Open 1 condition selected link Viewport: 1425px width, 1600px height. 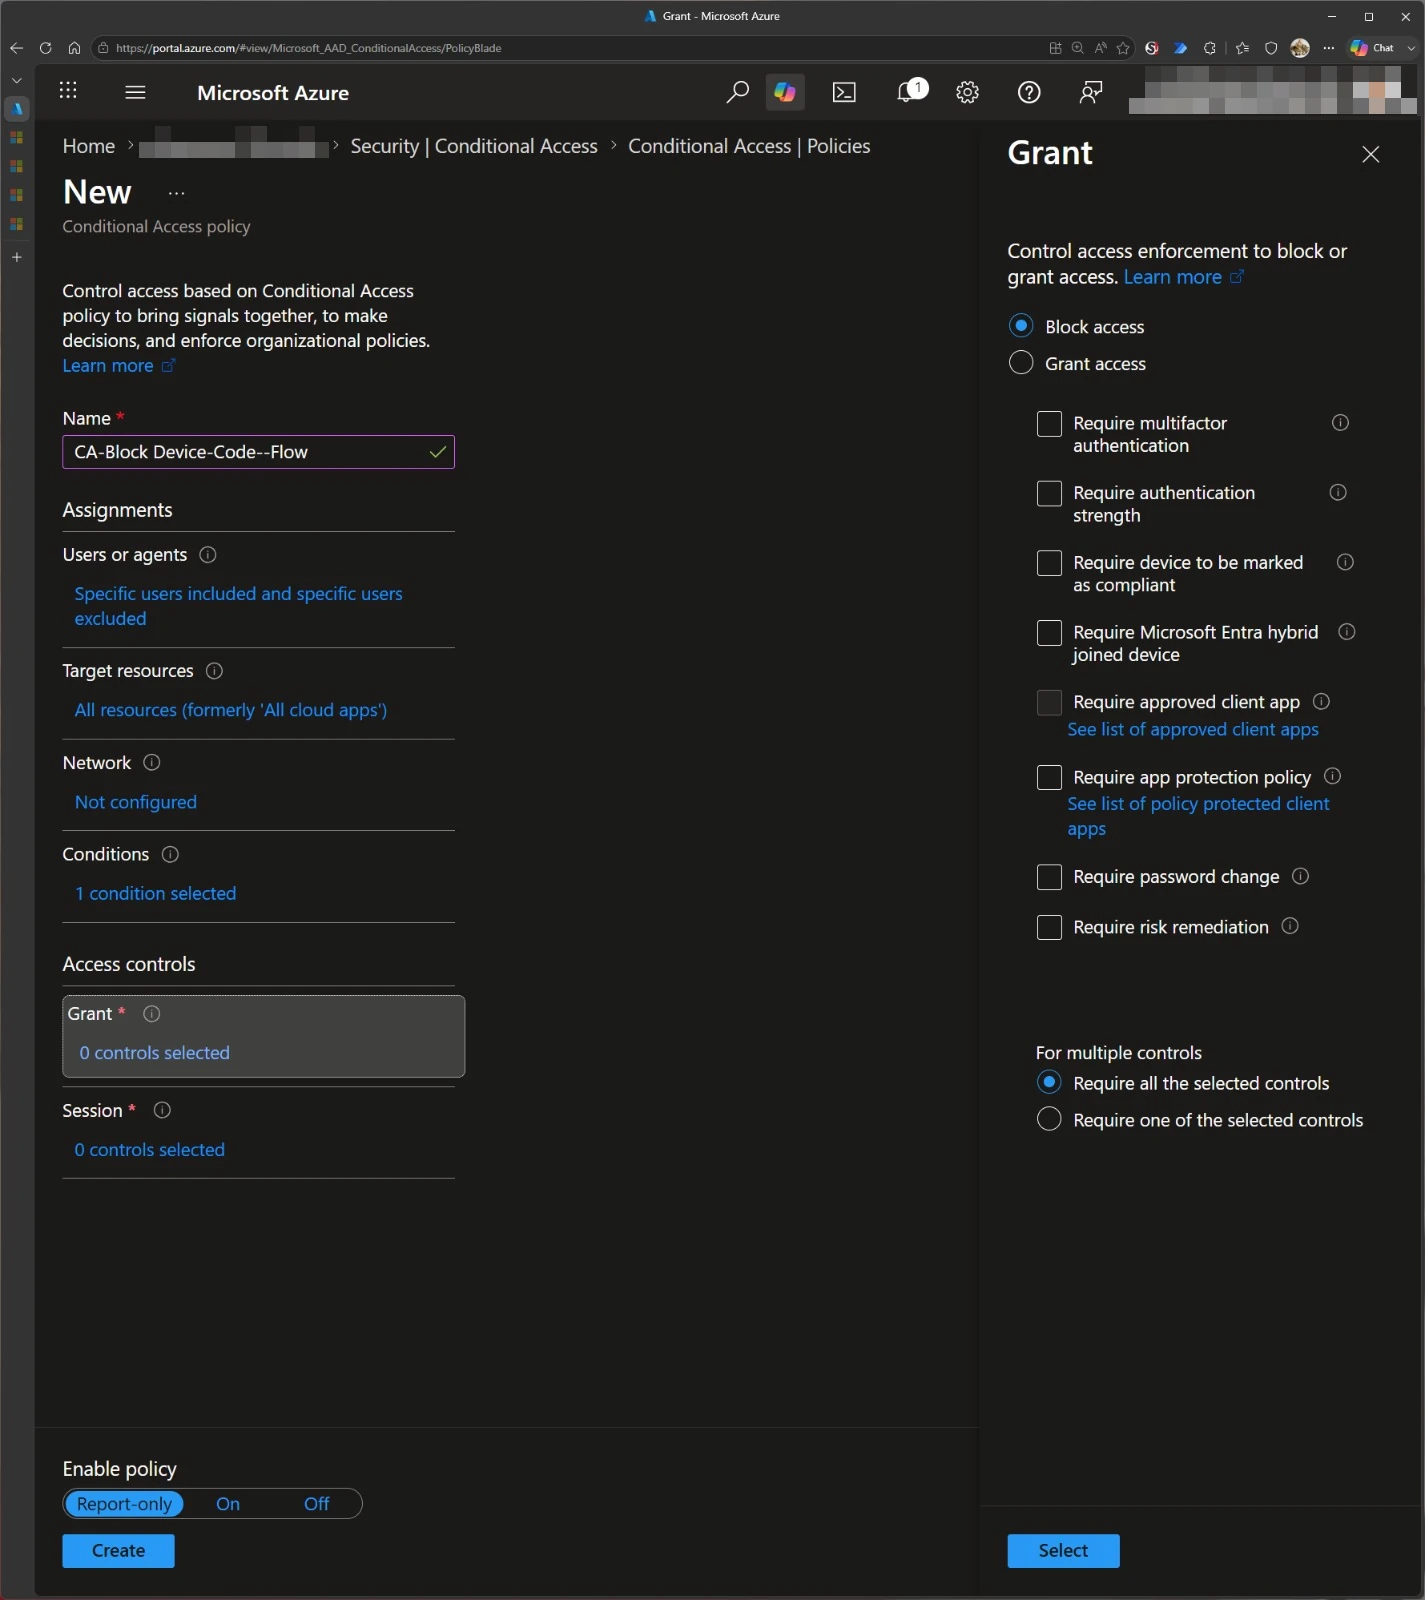156,894
